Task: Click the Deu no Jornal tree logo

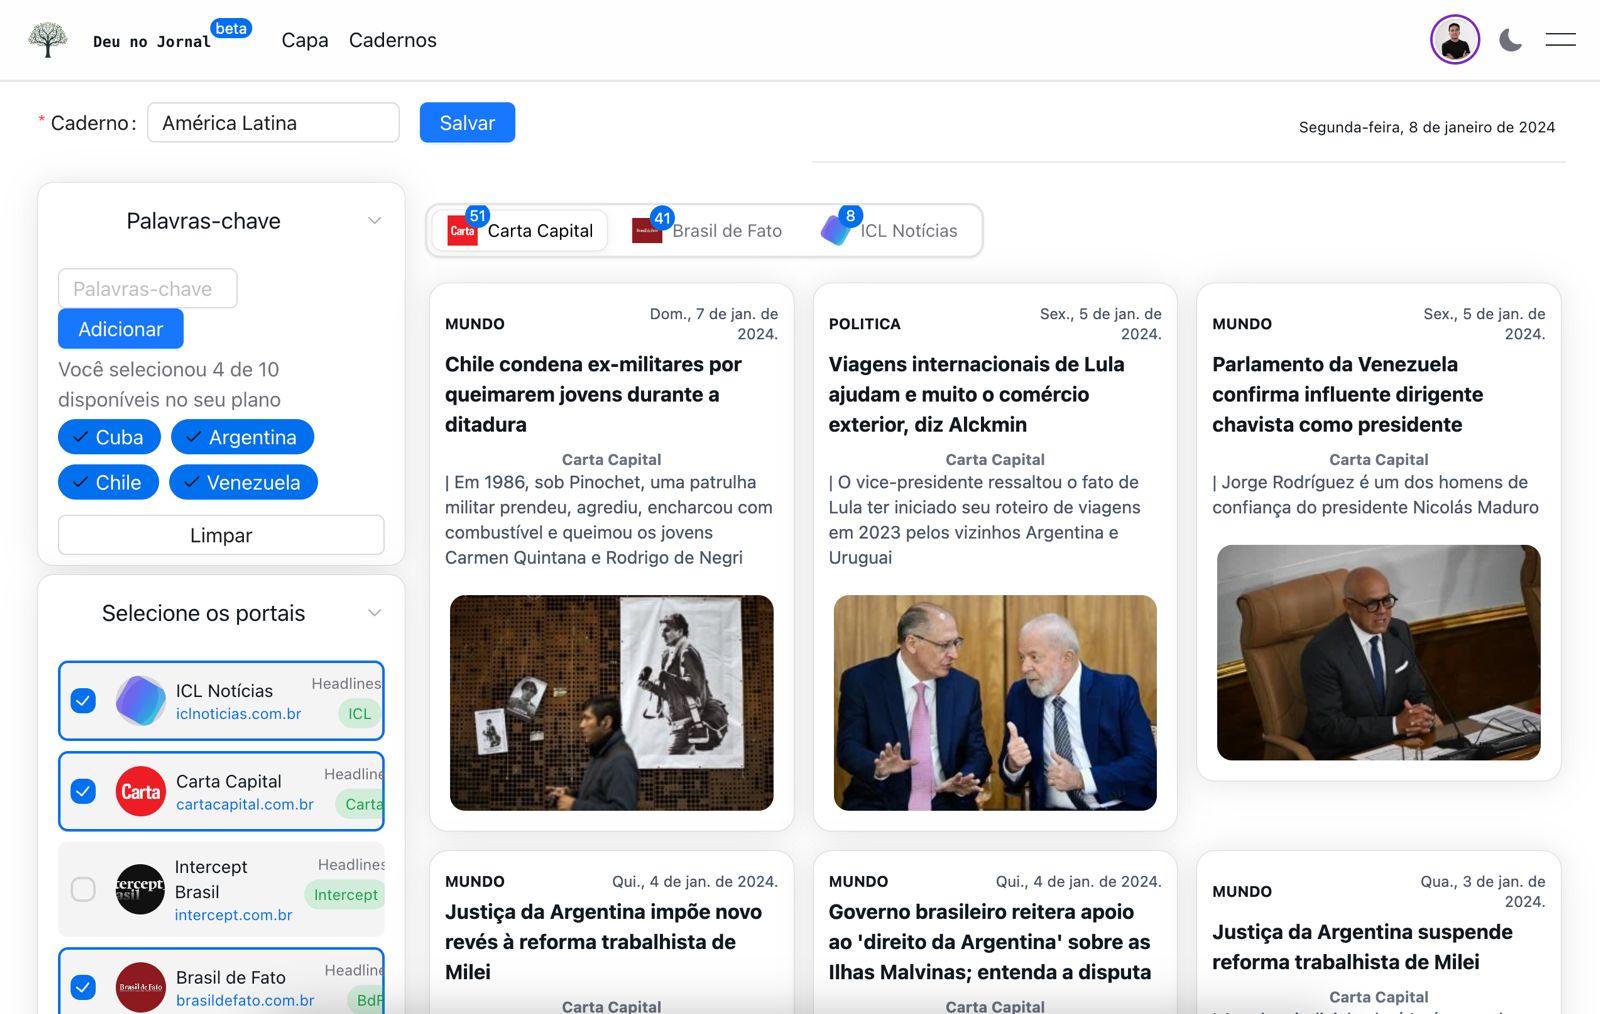Action: coord(47,39)
